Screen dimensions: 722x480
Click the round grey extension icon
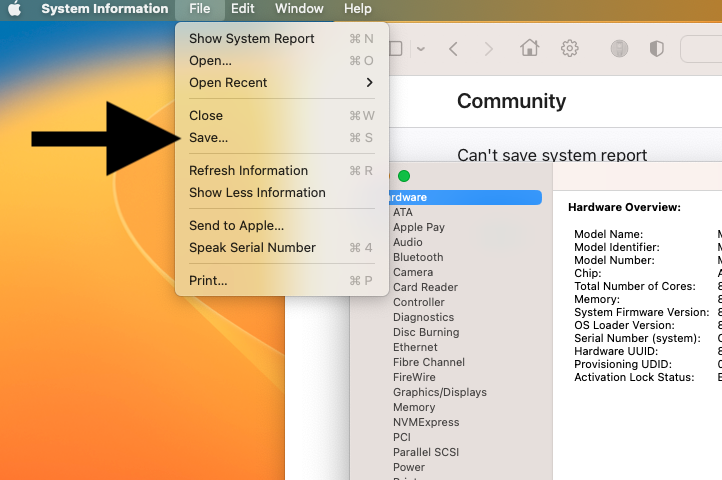click(x=619, y=48)
